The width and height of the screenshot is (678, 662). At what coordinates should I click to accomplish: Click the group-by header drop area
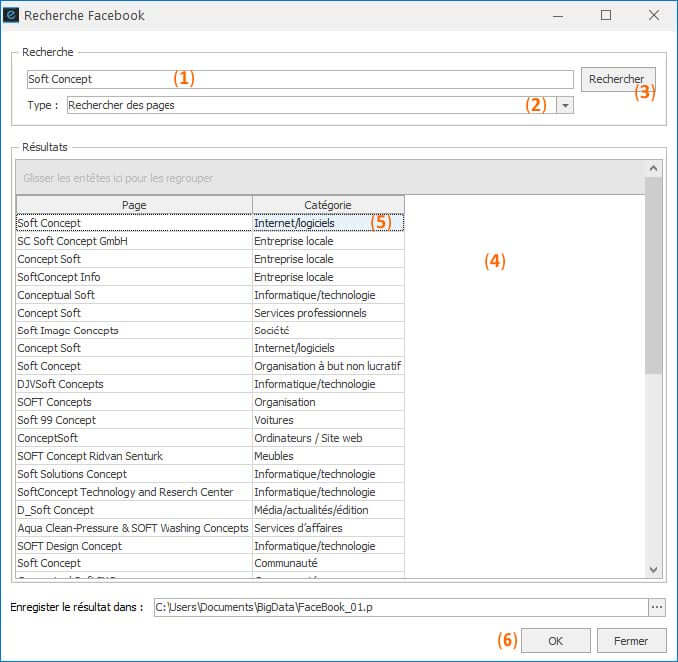point(330,177)
